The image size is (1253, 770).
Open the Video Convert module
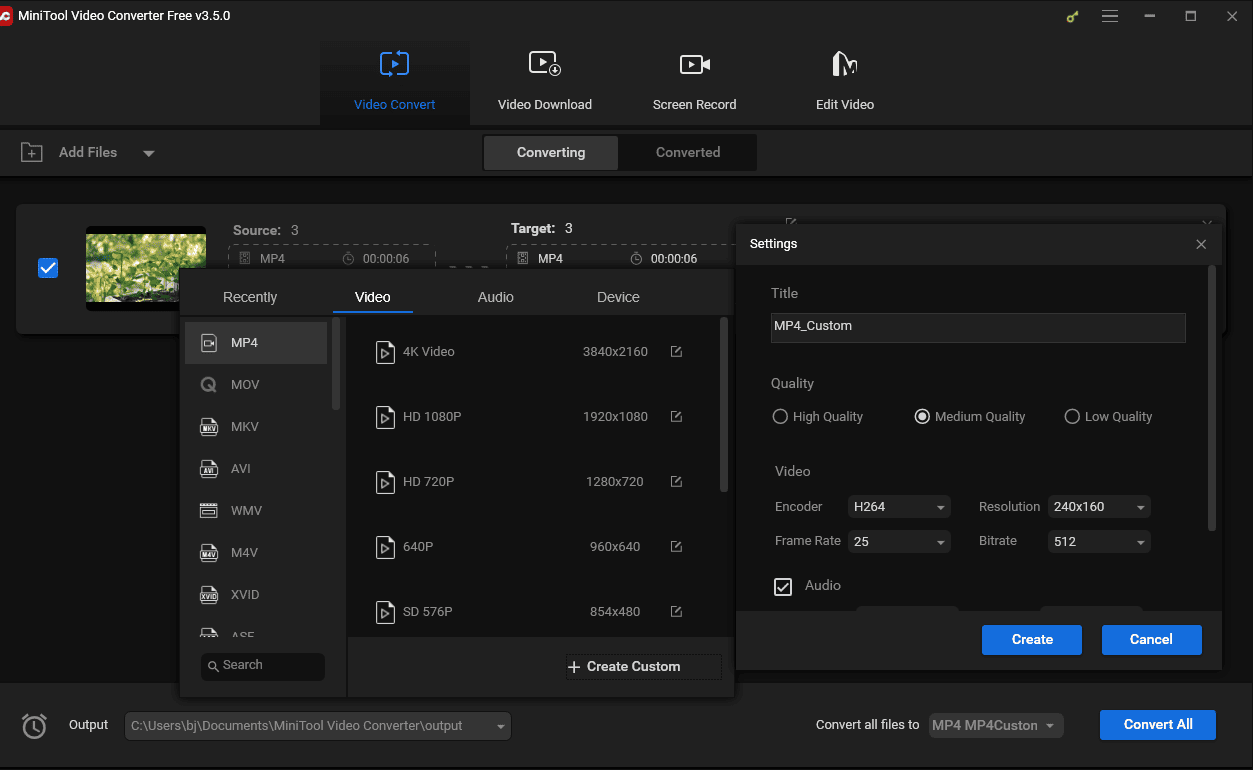[x=394, y=82]
